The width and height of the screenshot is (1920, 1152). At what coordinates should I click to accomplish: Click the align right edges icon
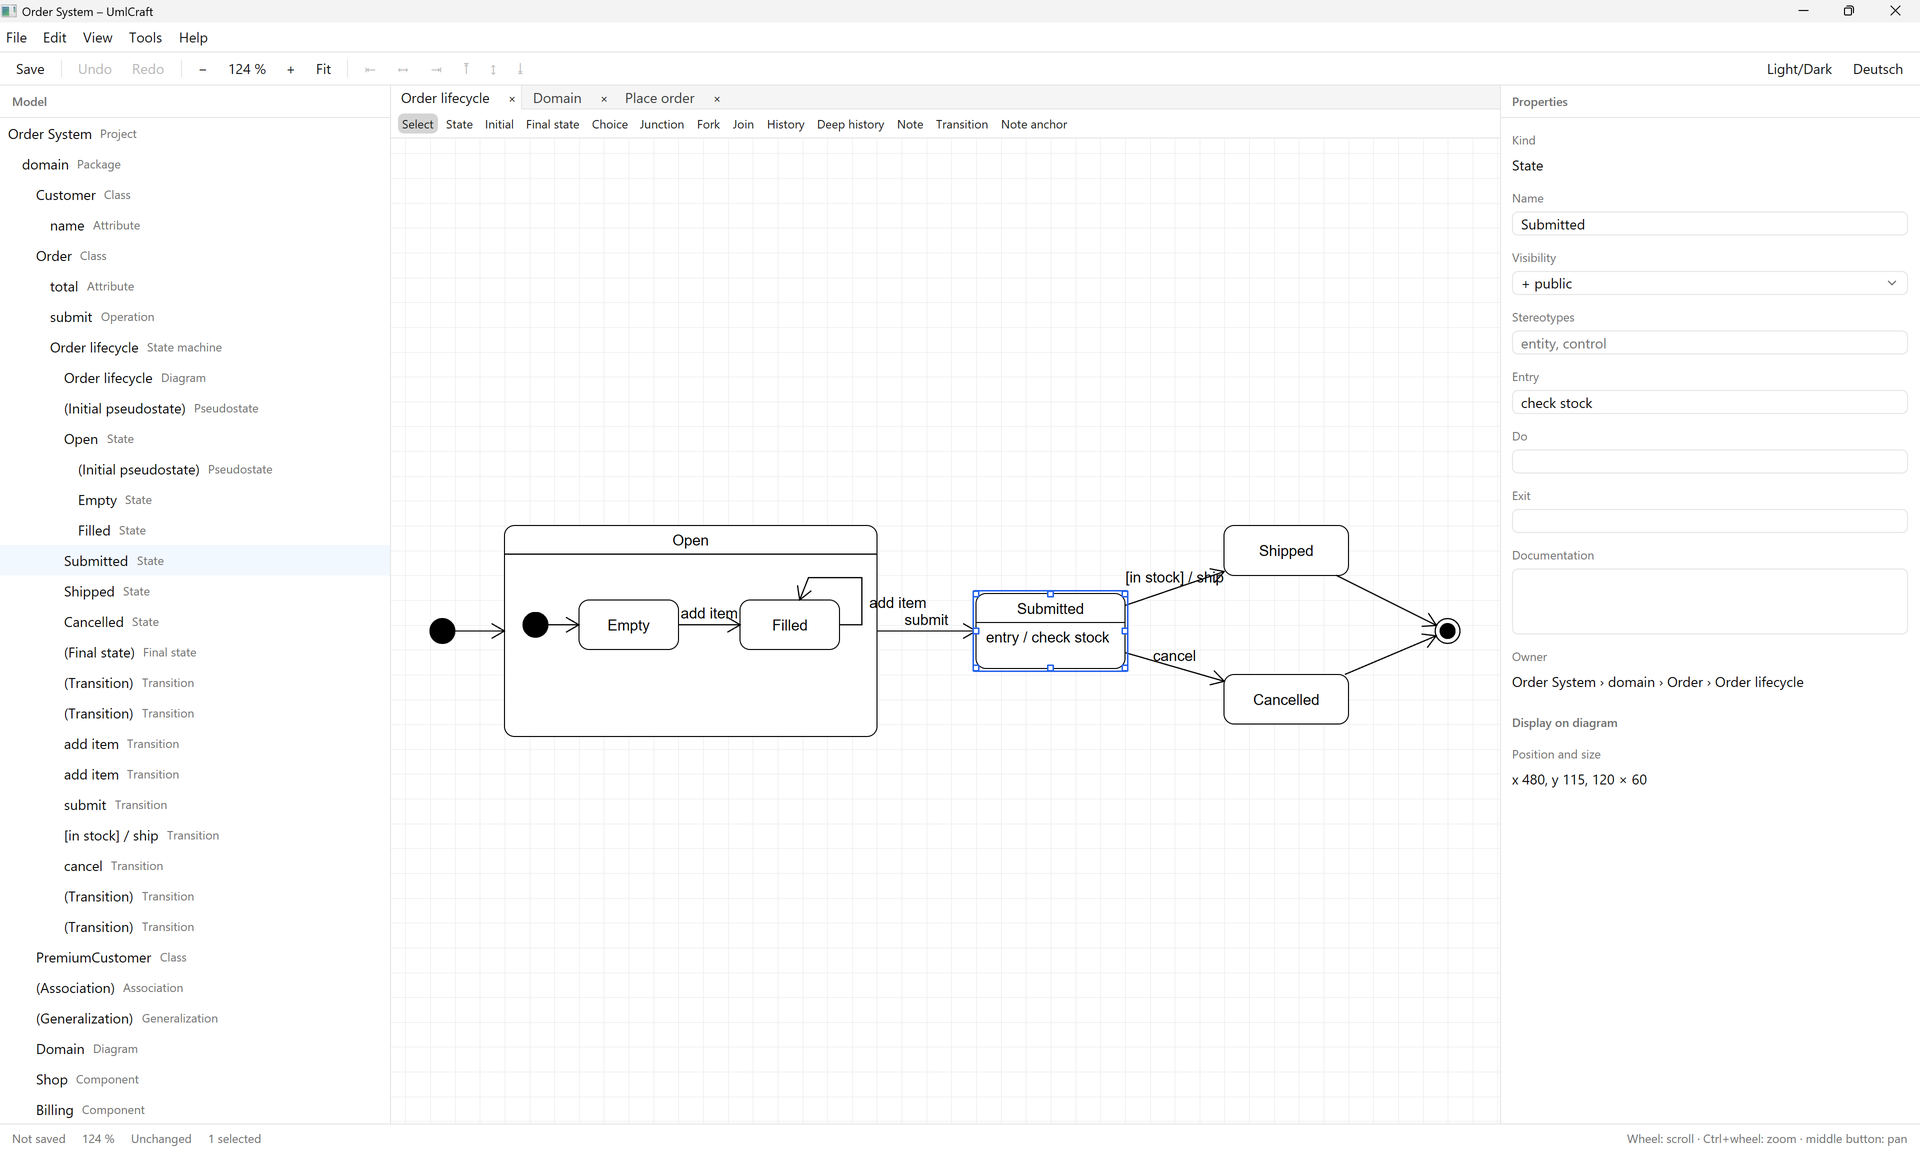pyautogui.click(x=436, y=69)
